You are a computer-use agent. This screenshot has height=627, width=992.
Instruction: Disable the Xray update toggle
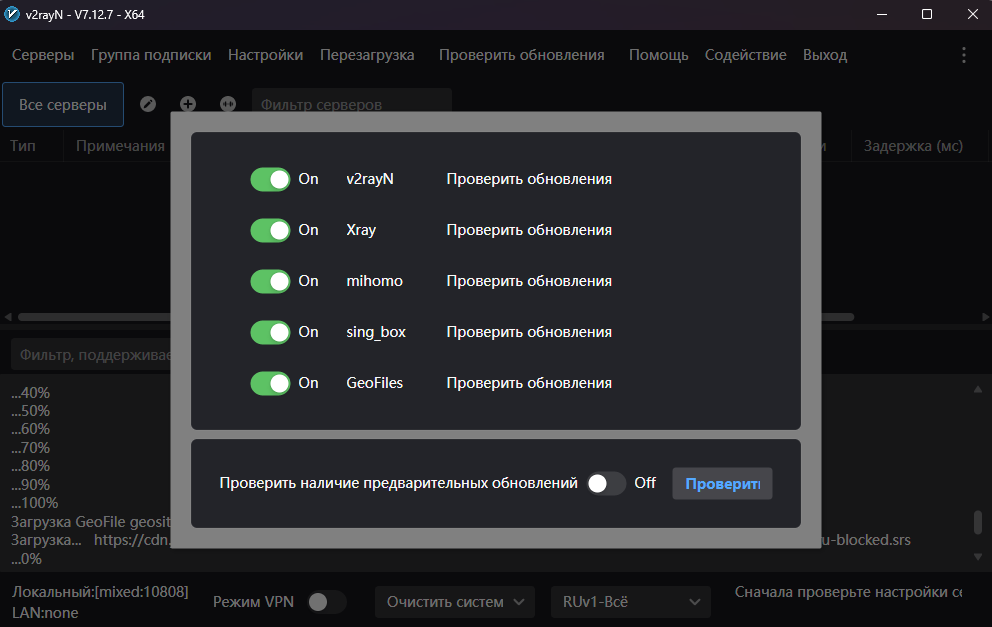[x=270, y=230]
